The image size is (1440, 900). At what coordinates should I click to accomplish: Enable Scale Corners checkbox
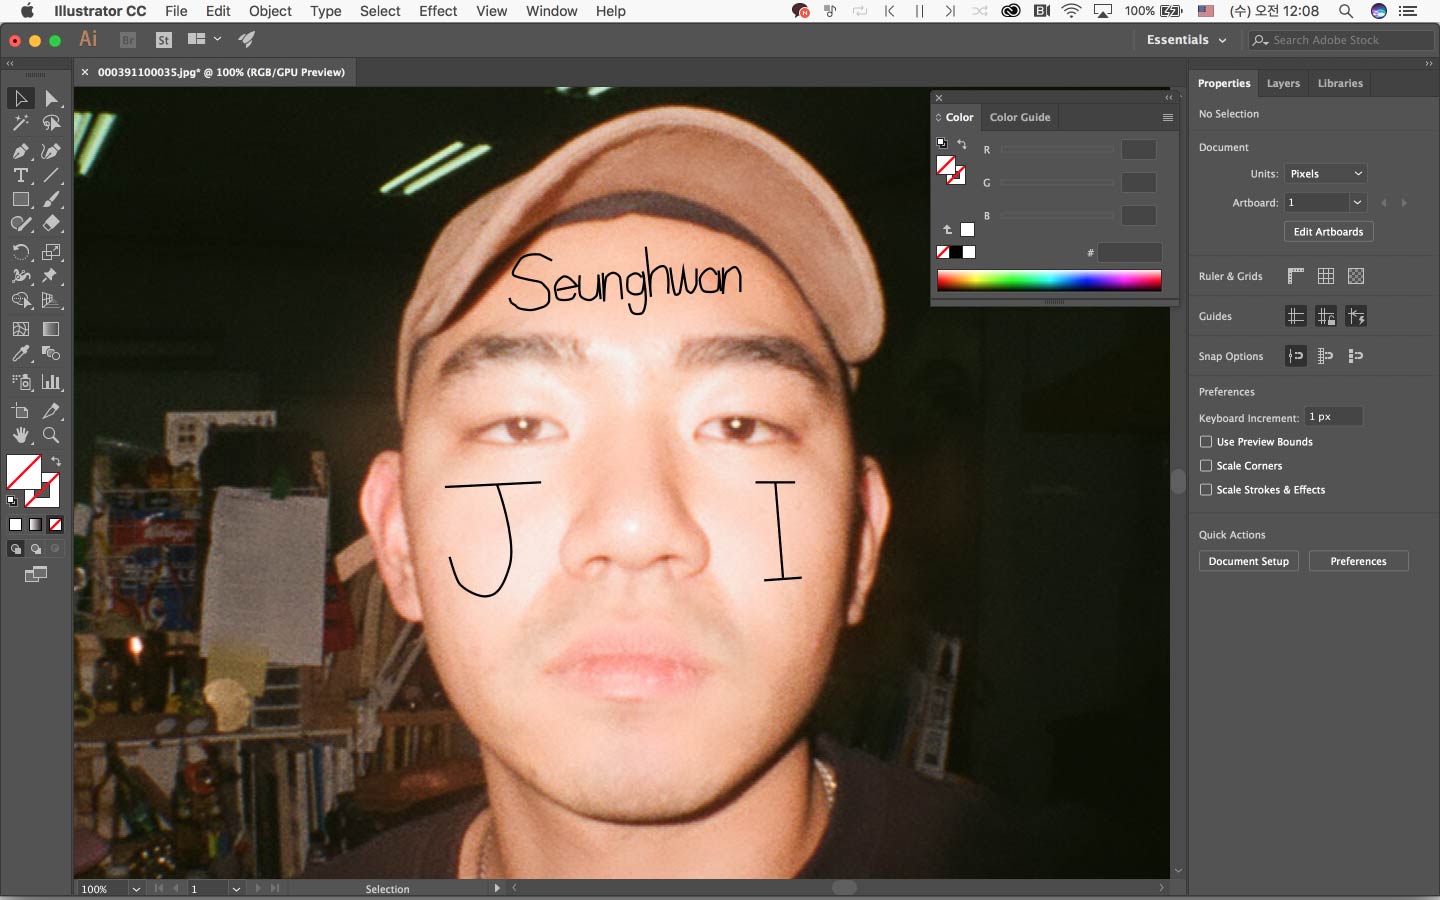coord(1206,465)
